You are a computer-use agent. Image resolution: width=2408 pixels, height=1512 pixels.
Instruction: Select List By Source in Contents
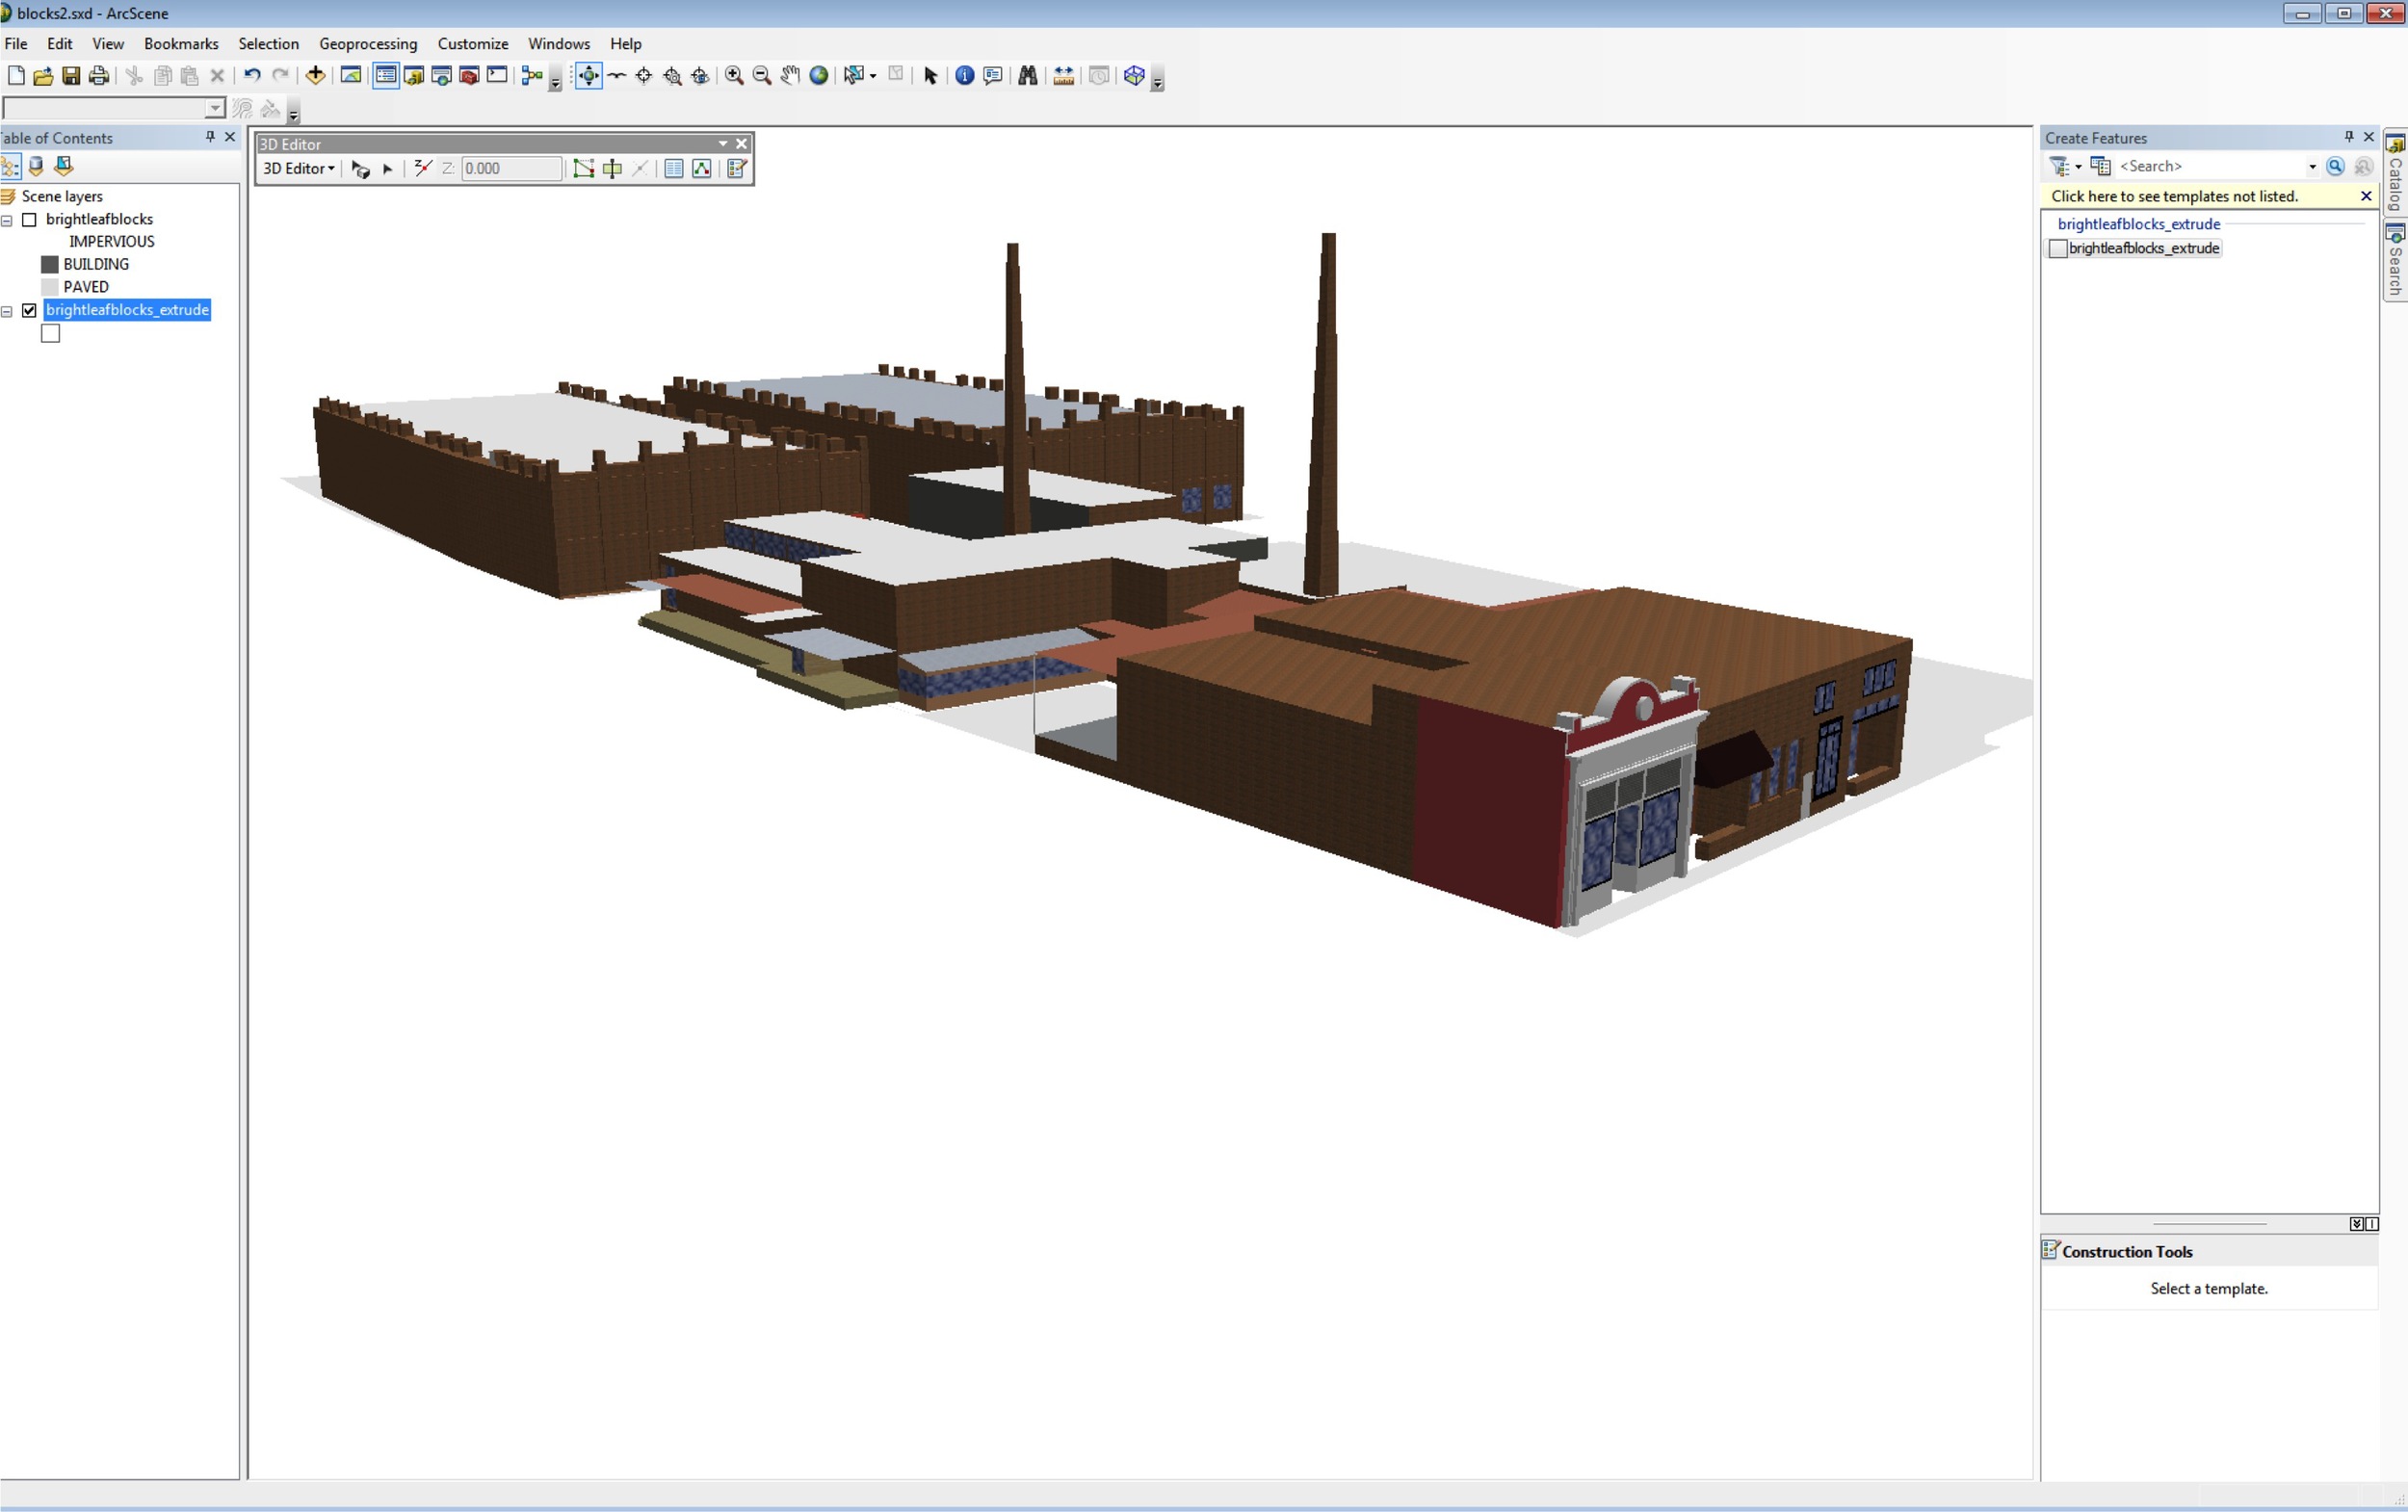coord(37,167)
